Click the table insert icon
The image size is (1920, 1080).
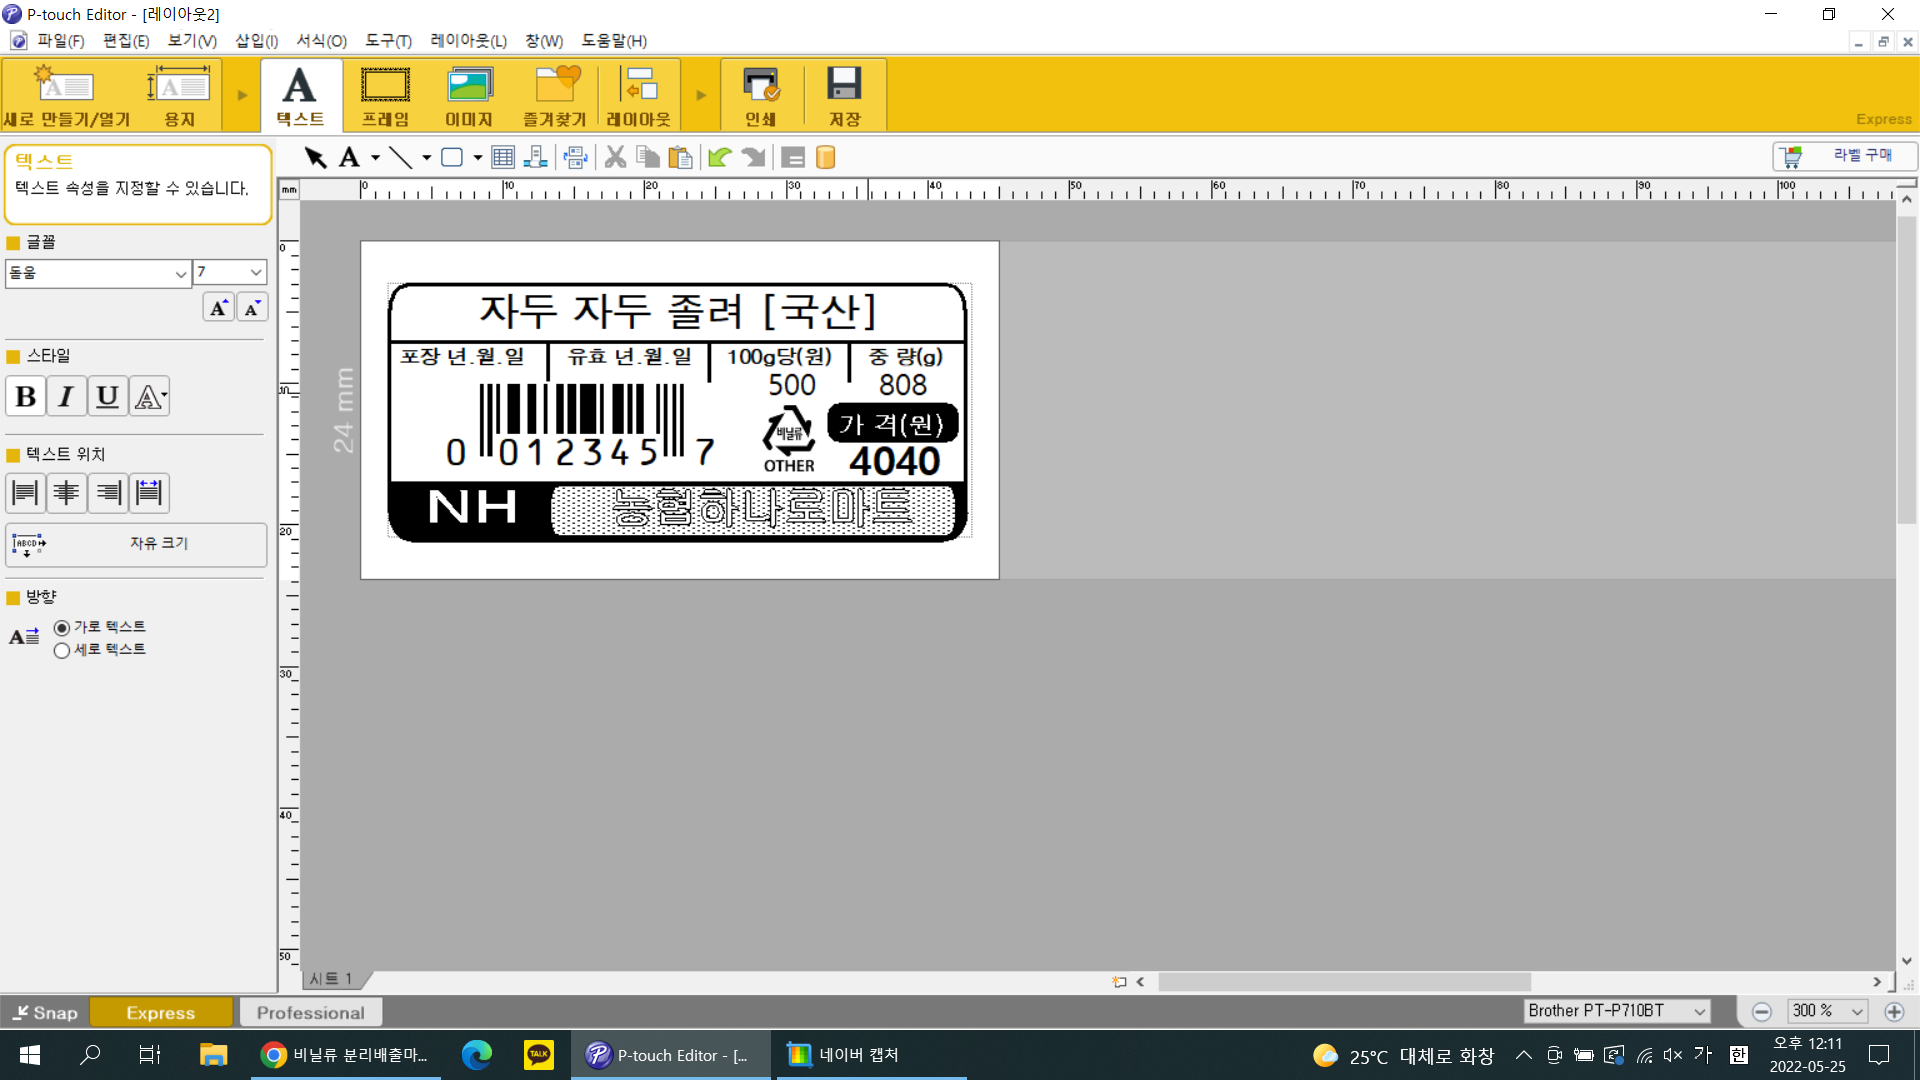pyautogui.click(x=503, y=157)
